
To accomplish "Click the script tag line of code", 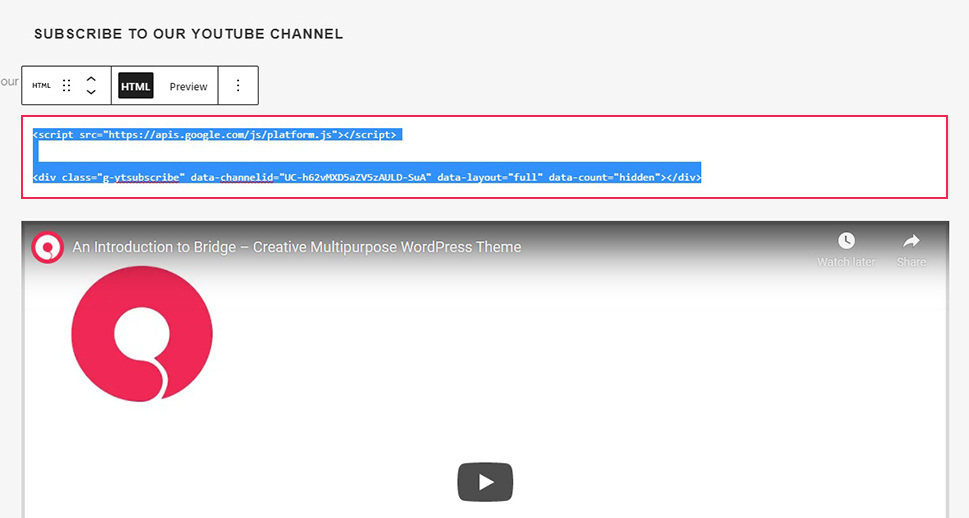I will click(214, 134).
